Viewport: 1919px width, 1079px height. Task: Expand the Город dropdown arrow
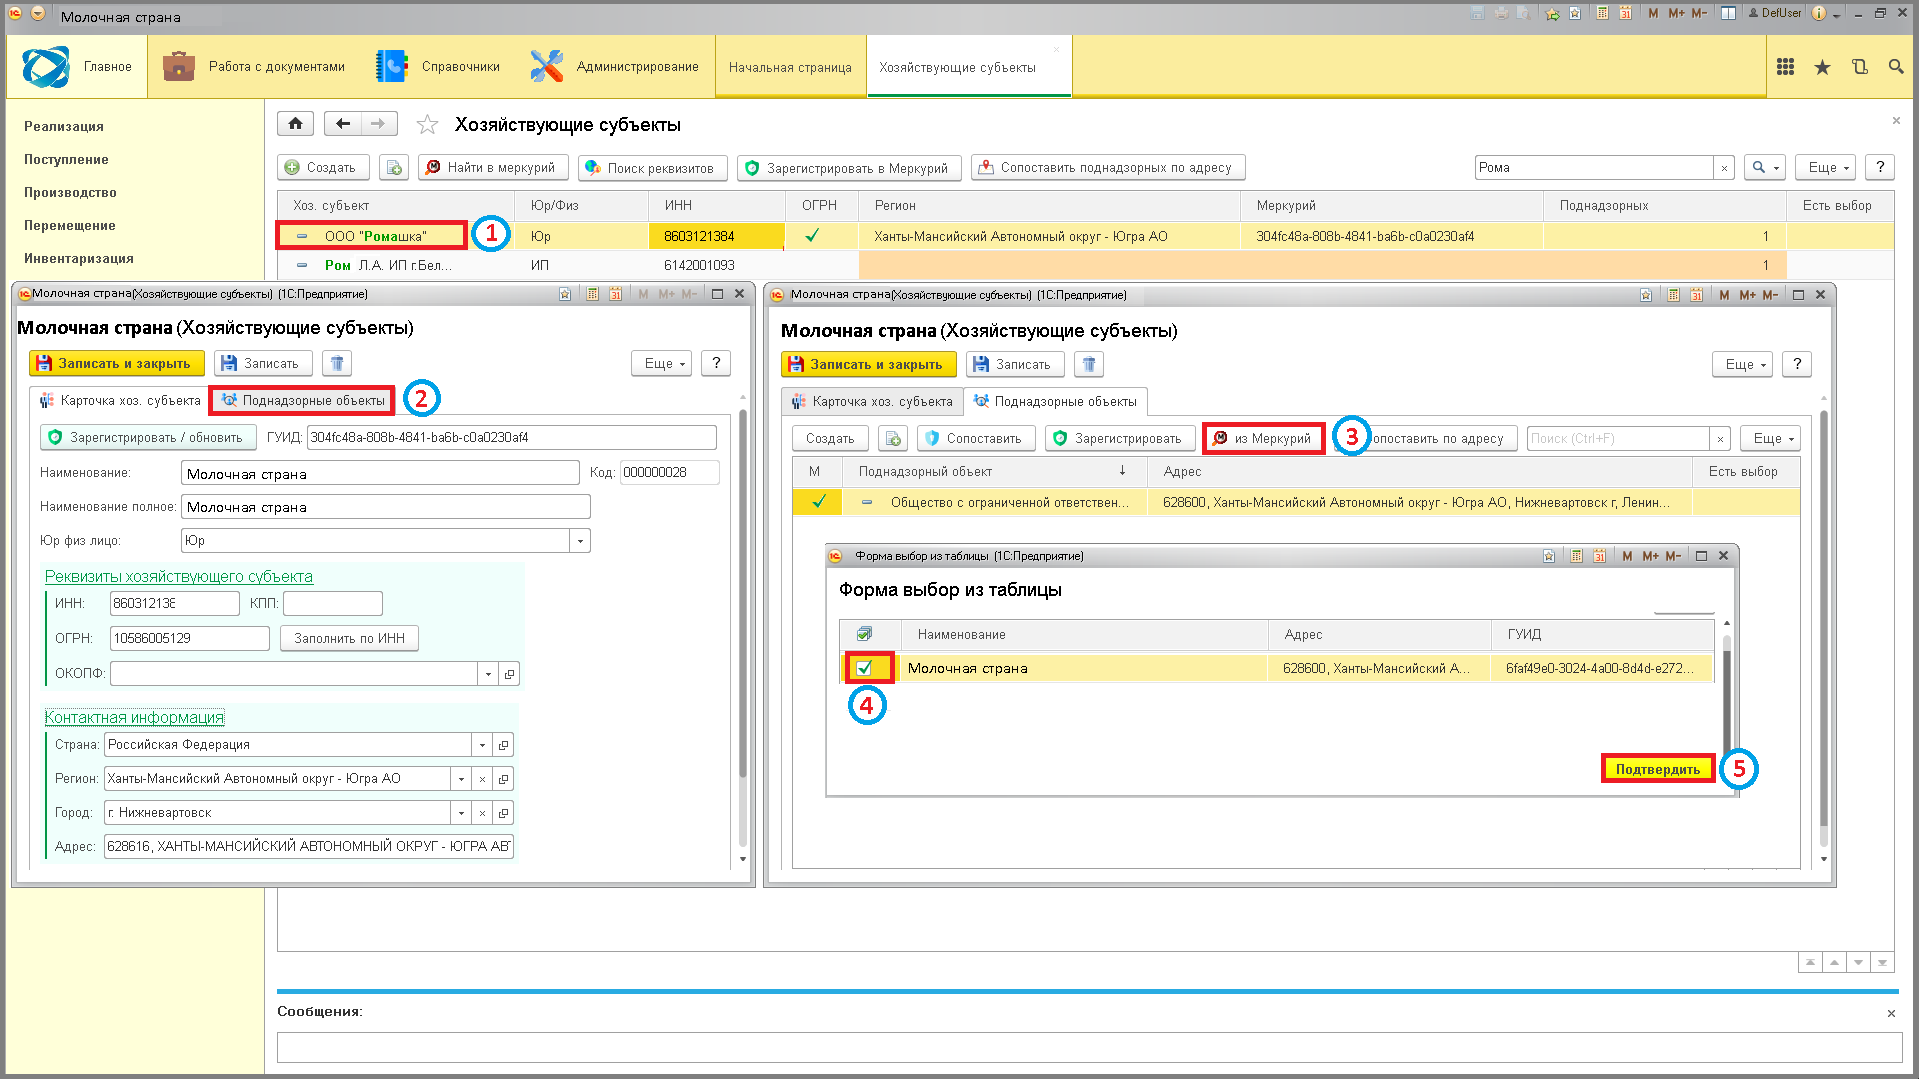click(x=461, y=813)
